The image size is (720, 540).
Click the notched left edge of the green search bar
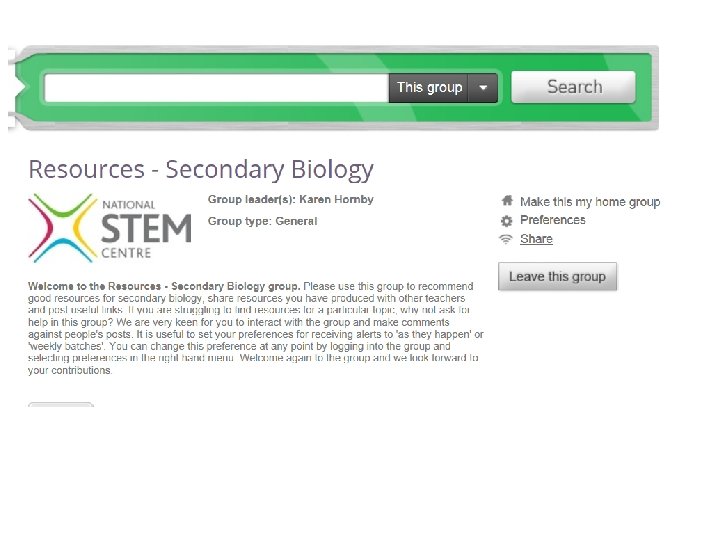(x=18, y=88)
